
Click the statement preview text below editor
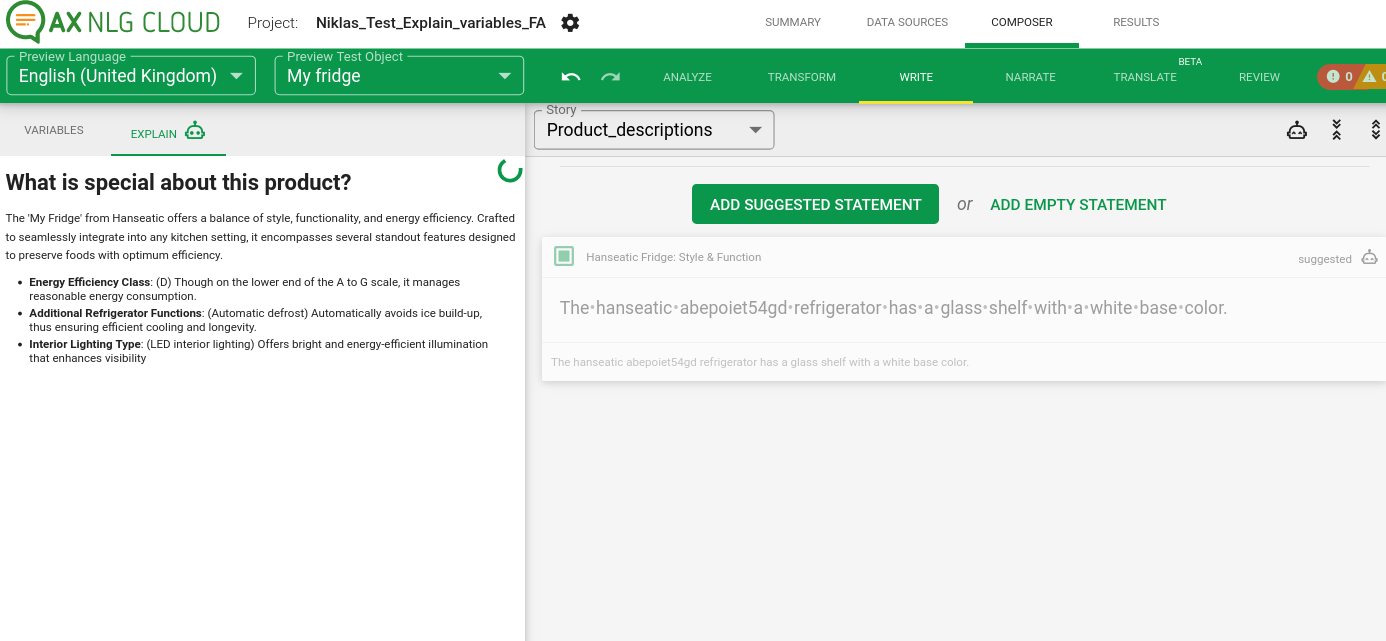[760, 362]
